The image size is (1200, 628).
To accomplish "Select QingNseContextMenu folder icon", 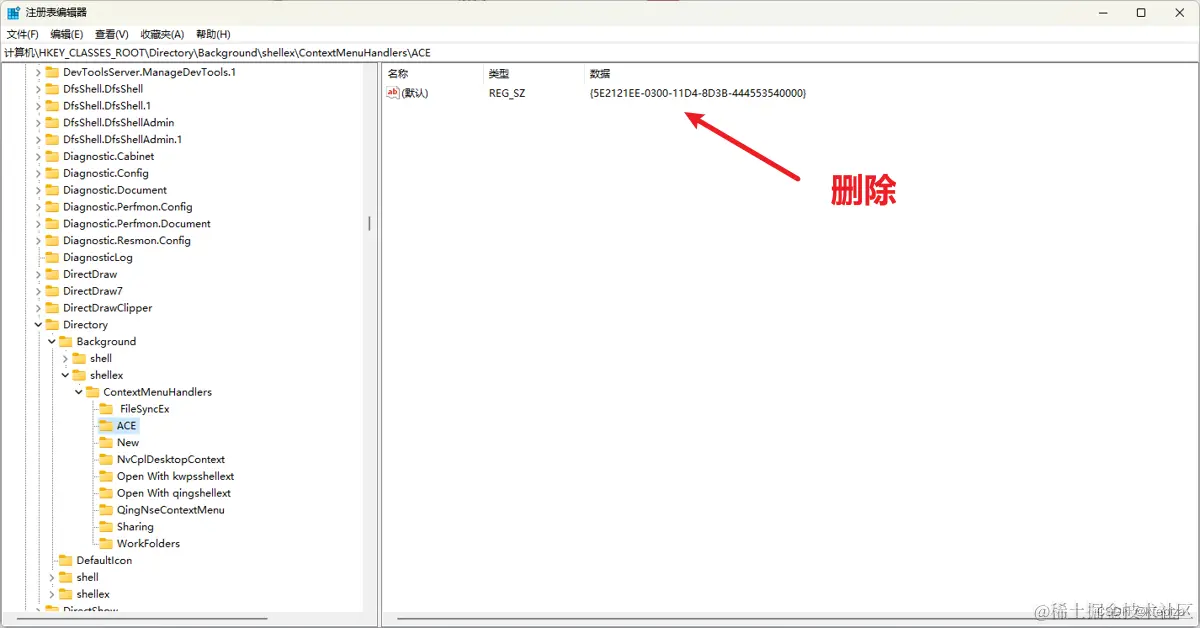I will [x=106, y=510].
